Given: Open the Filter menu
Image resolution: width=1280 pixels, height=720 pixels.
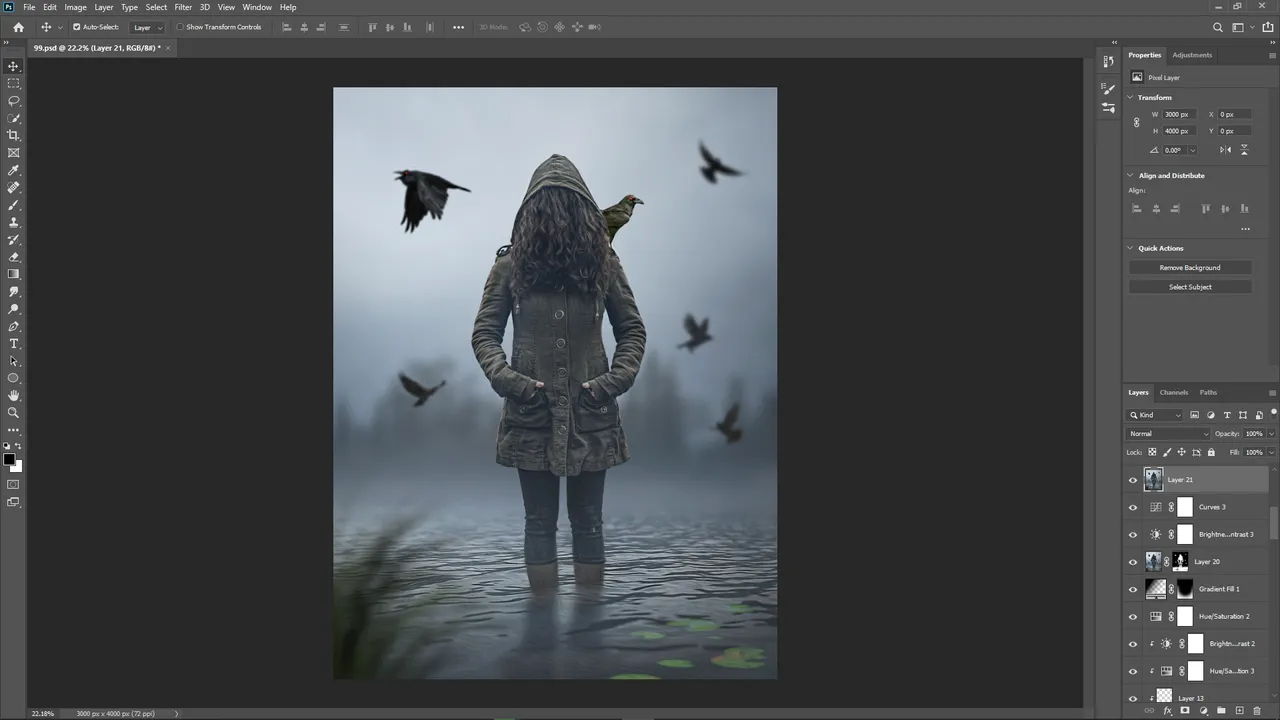Looking at the screenshot, I should 183,7.
